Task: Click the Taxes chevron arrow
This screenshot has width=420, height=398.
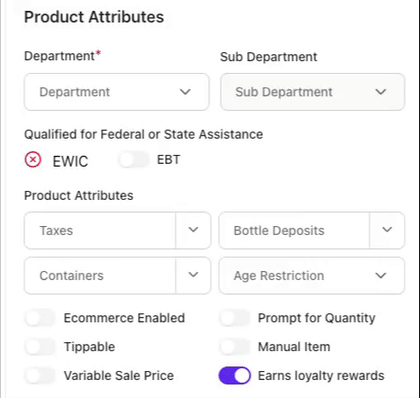Action: pos(193,230)
